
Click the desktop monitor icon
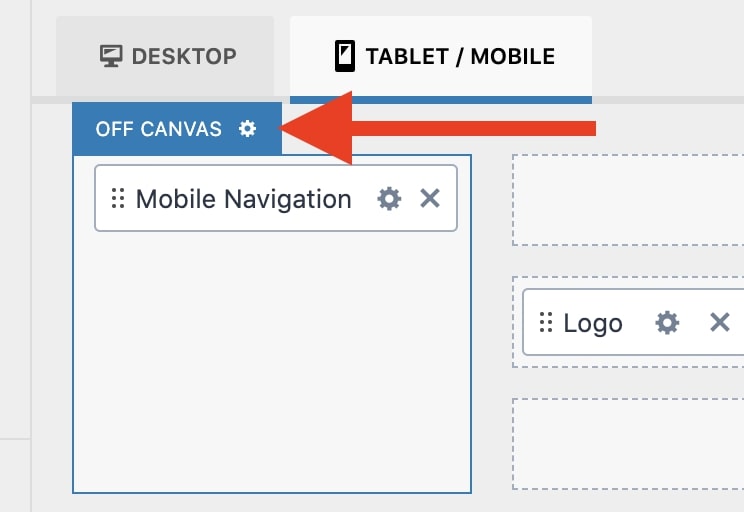(x=111, y=56)
